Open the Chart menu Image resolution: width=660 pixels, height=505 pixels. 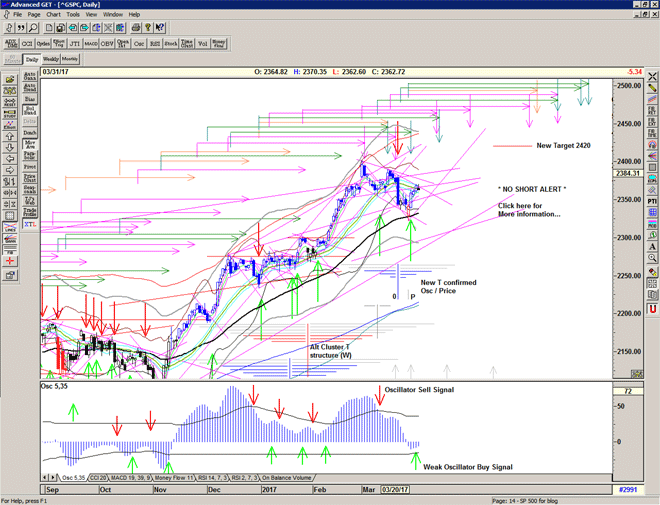click(x=54, y=15)
